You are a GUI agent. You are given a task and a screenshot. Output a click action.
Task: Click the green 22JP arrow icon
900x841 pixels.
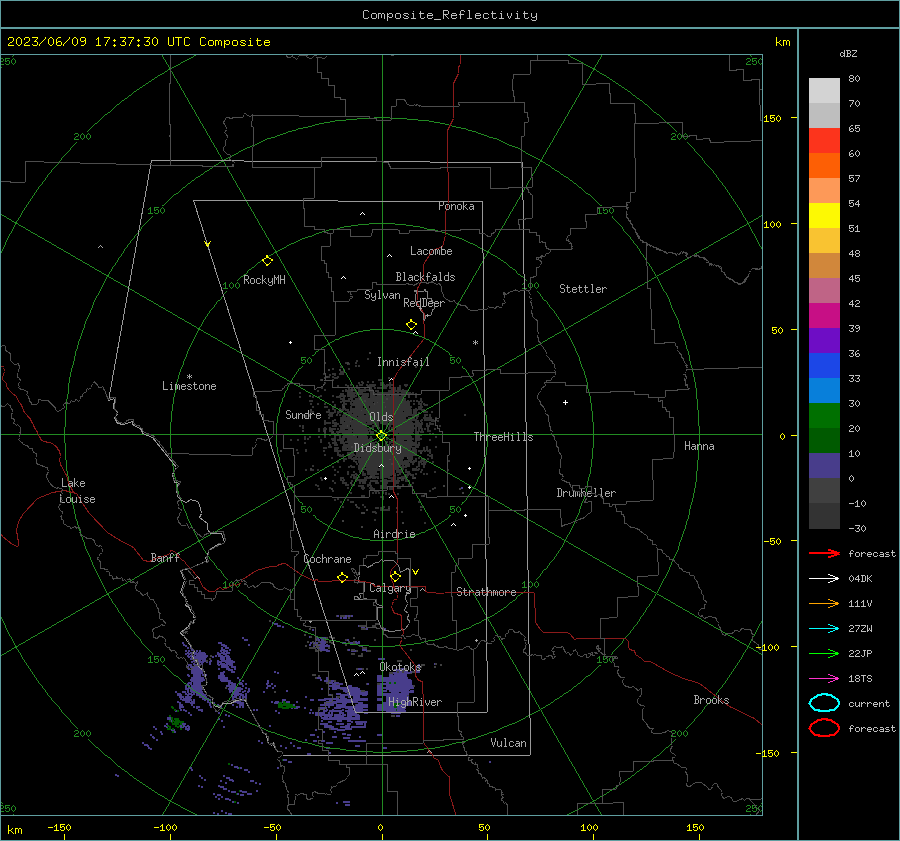point(824,653)
